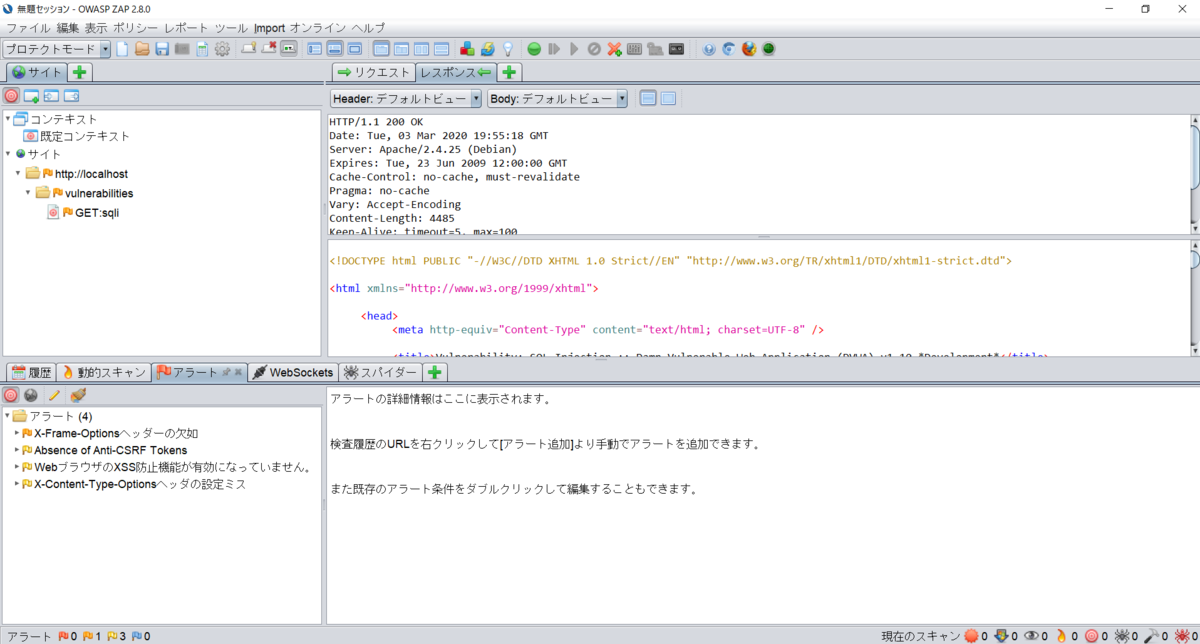
Task: Open session using the folder toolbar icon
Action: tap(142, 49)
